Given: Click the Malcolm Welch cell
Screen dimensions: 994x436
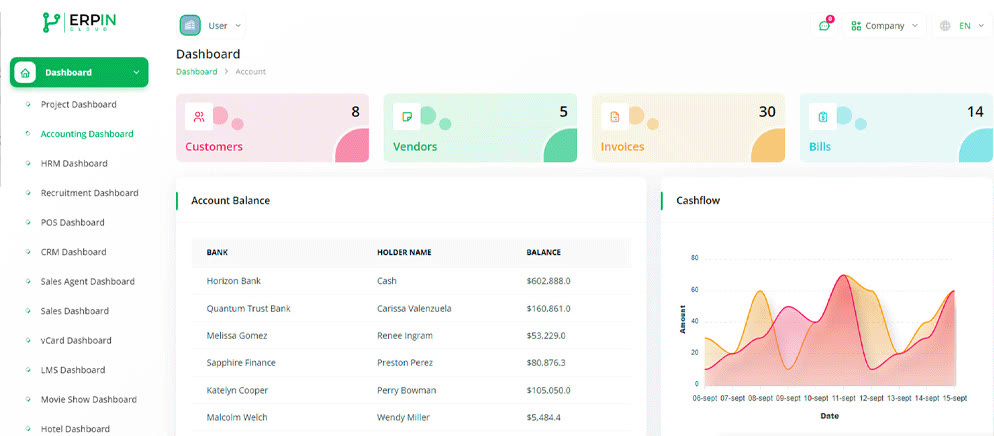Looking at the screenshot, I should [x=237, y=418].
